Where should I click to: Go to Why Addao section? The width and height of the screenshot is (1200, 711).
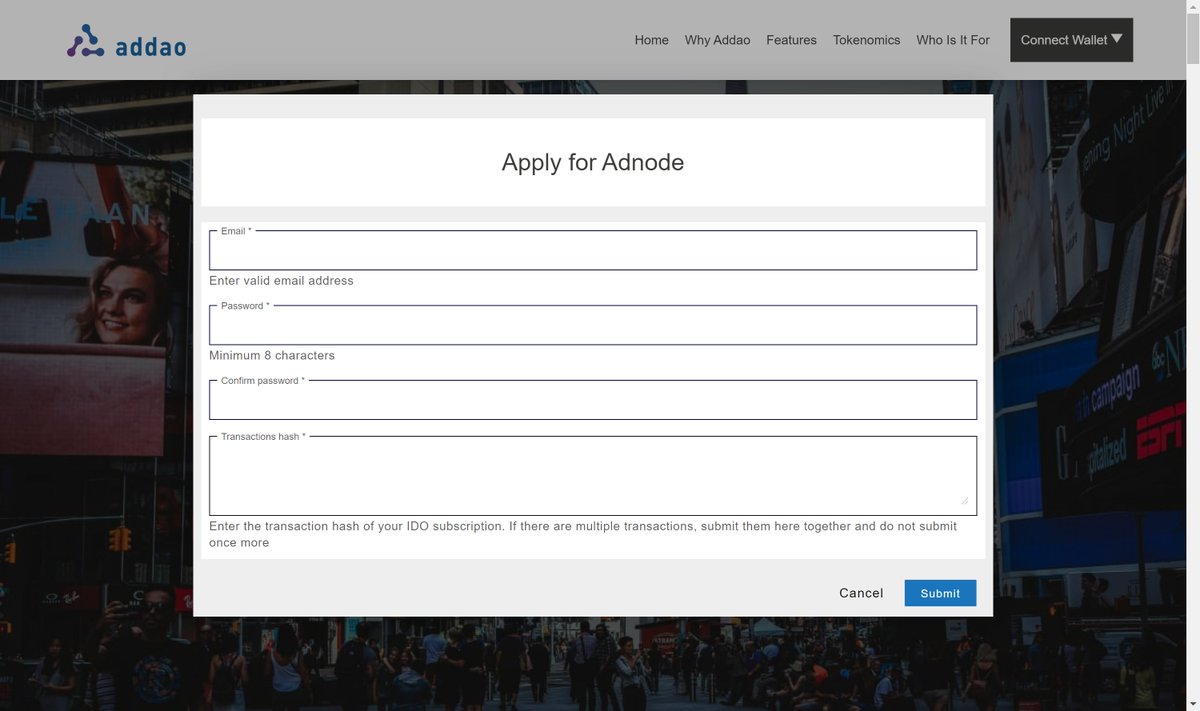pyautogui.click(x=717, y=40)
